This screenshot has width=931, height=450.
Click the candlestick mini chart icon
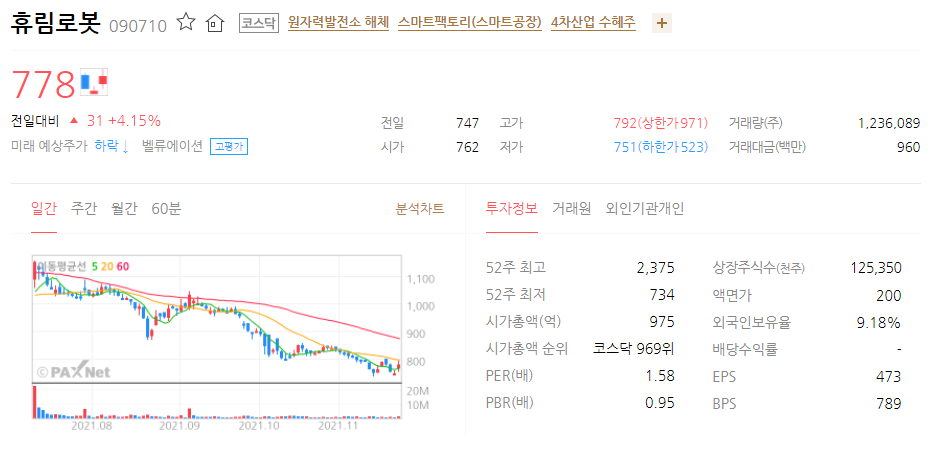tap(94, 81)
